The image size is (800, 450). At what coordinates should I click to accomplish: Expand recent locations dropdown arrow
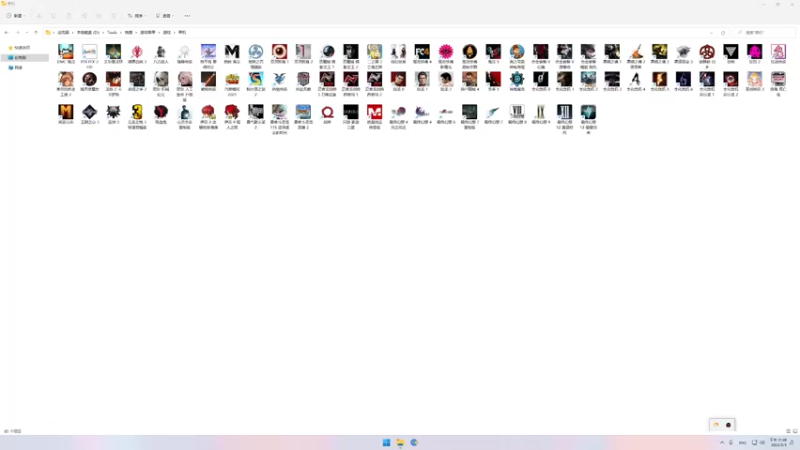tap(27, 32)
